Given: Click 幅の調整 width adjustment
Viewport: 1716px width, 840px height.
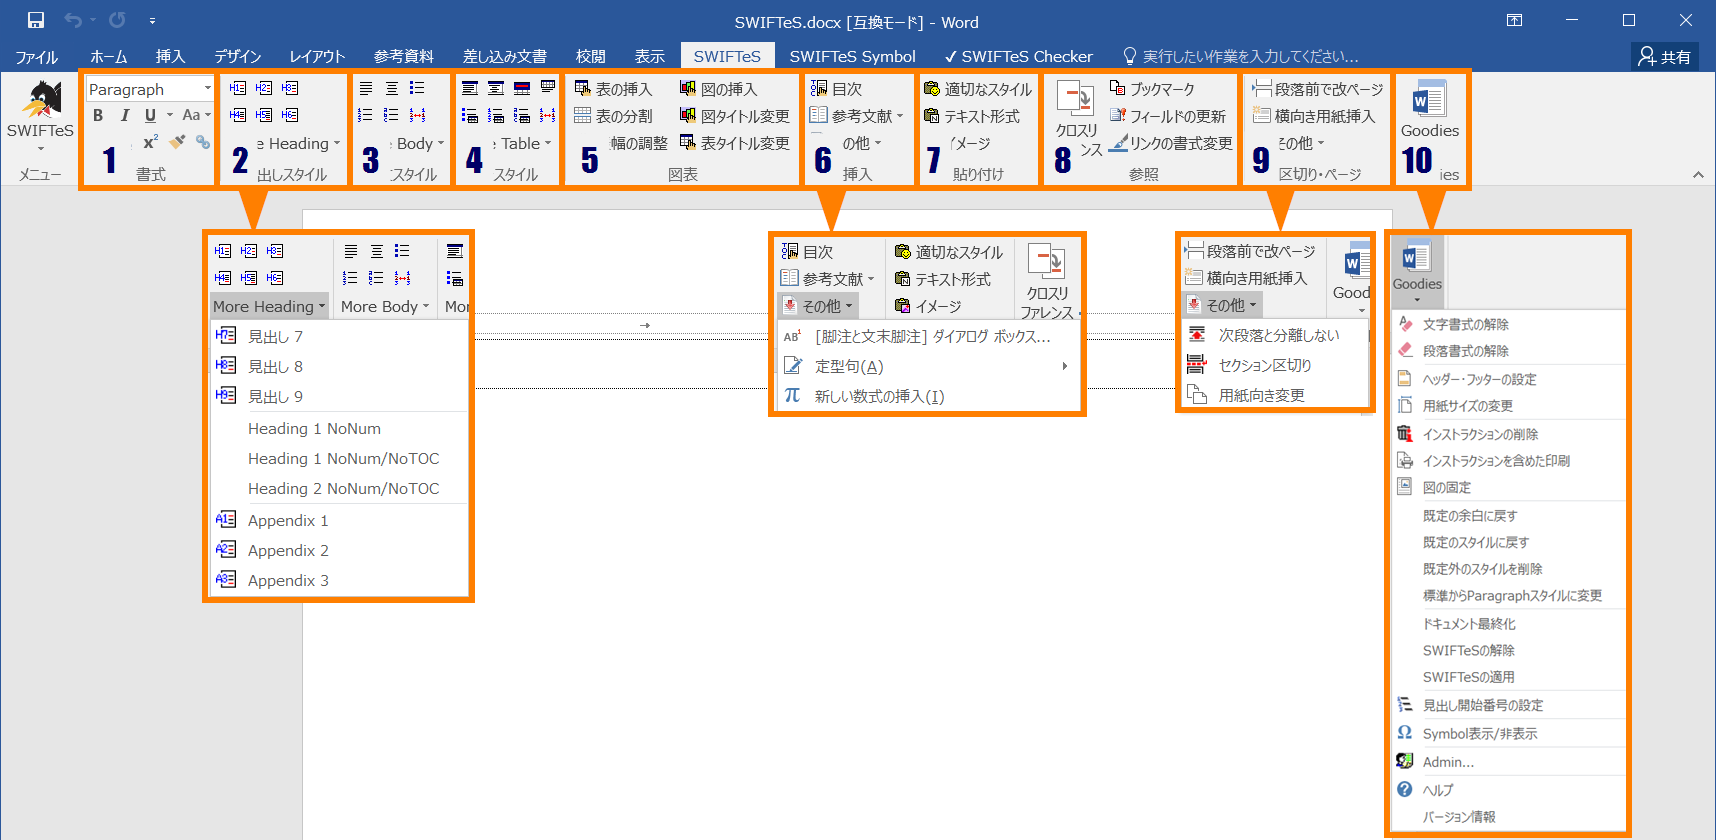Looking at the screenshot, I should [x=638, y=143].
